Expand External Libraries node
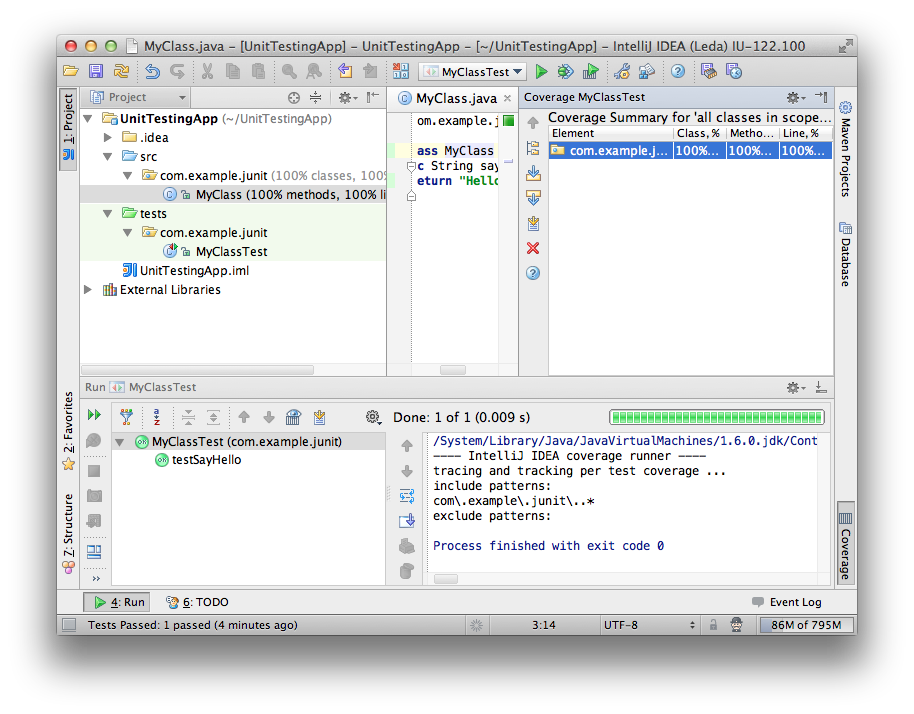914x714 pixels. [88, 290]
